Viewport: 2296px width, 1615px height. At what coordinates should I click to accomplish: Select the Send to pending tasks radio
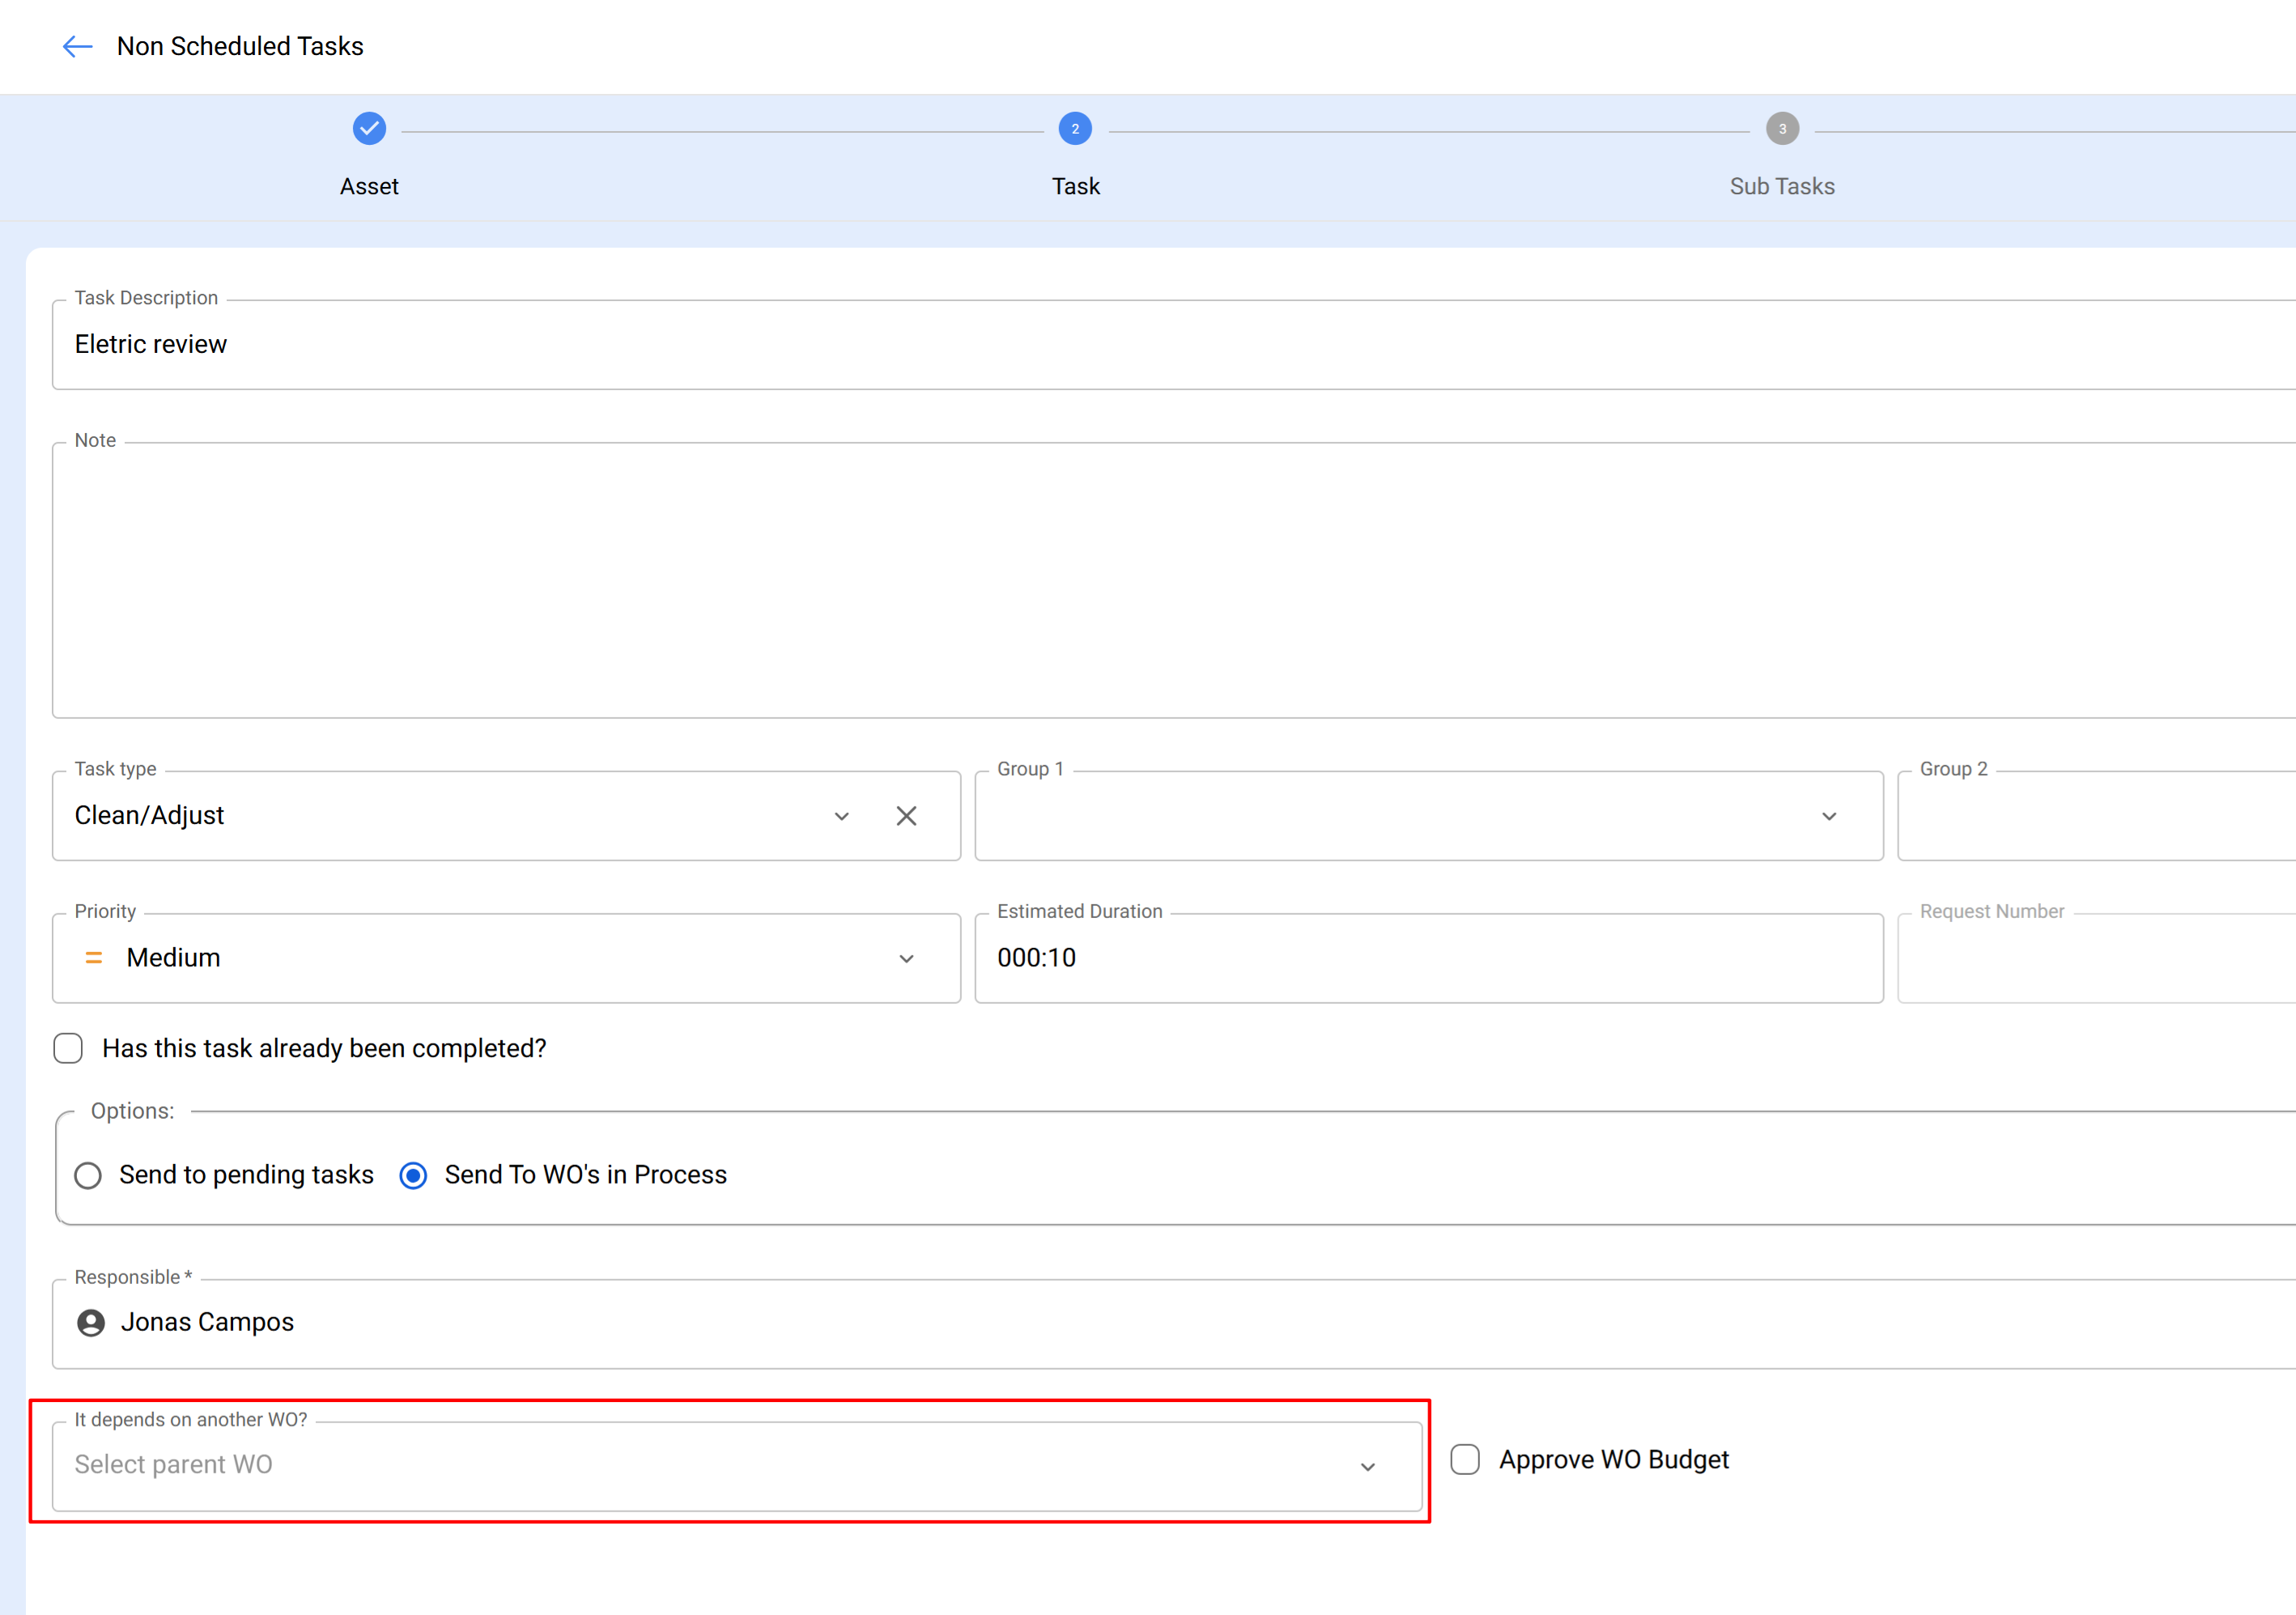[x=88, y=1175]
